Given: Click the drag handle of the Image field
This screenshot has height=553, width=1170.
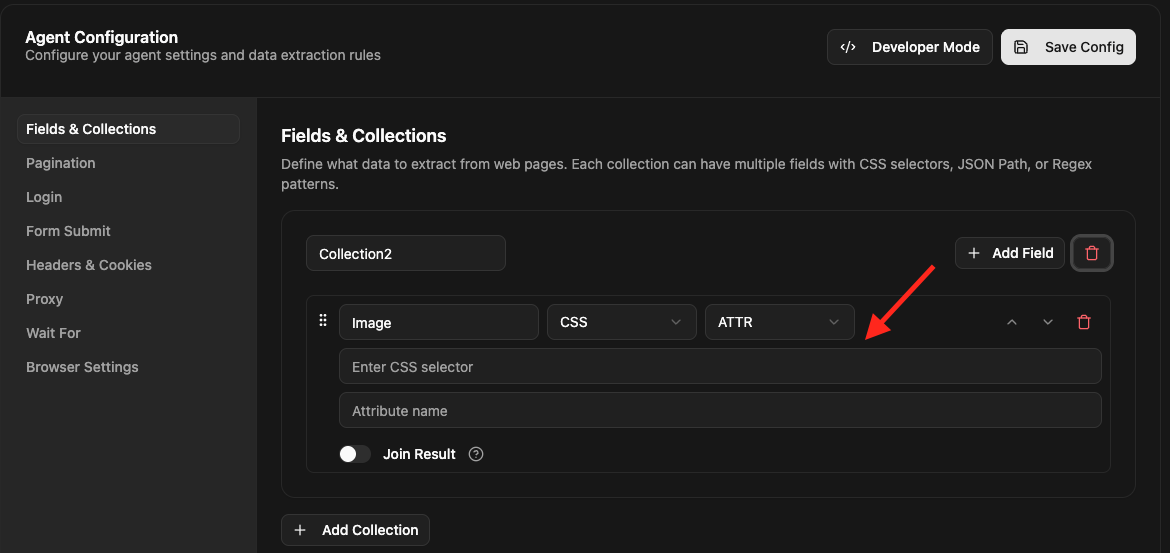Looking at the screenshot, I should (x=323, y=321).
